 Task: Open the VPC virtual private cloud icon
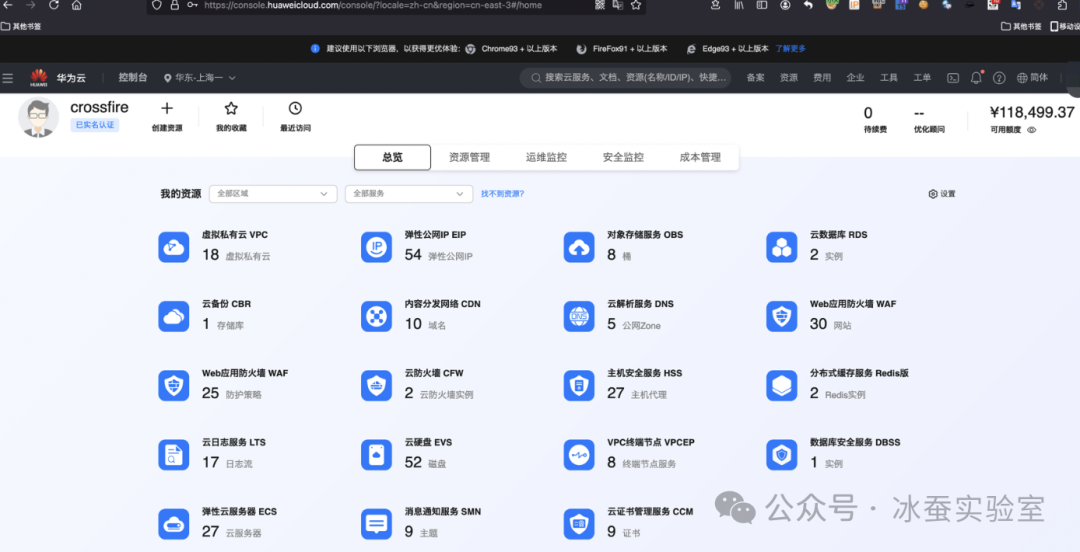coord(174,247)
